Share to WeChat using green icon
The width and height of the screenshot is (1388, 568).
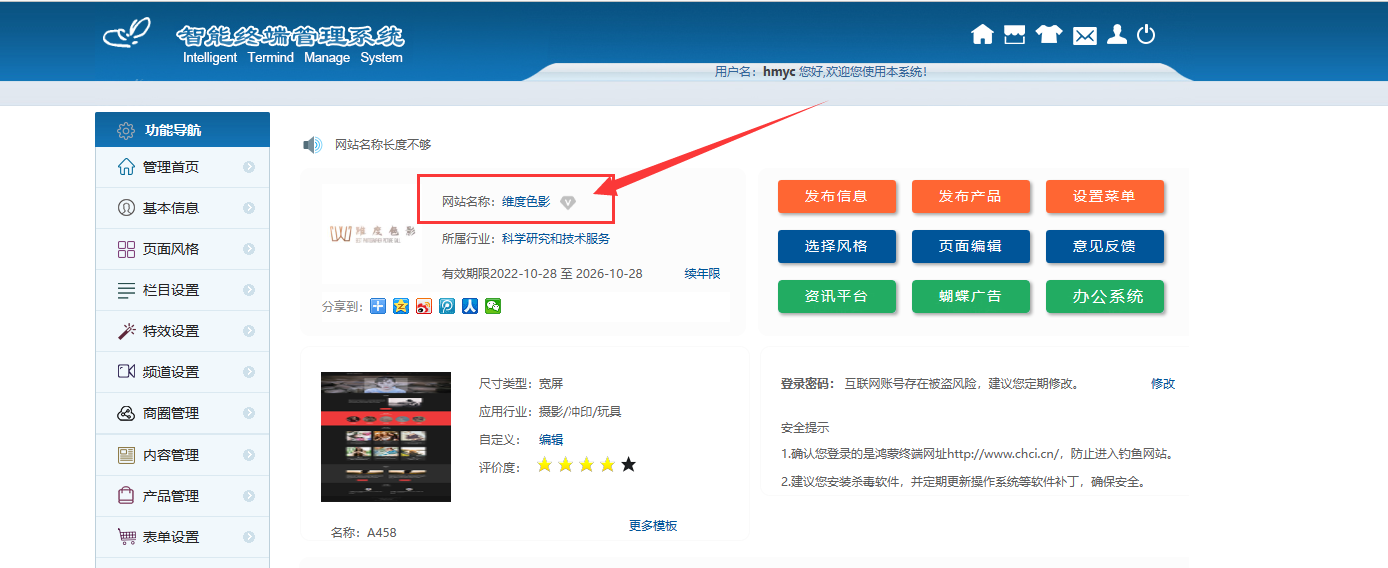tap(493, 306)
